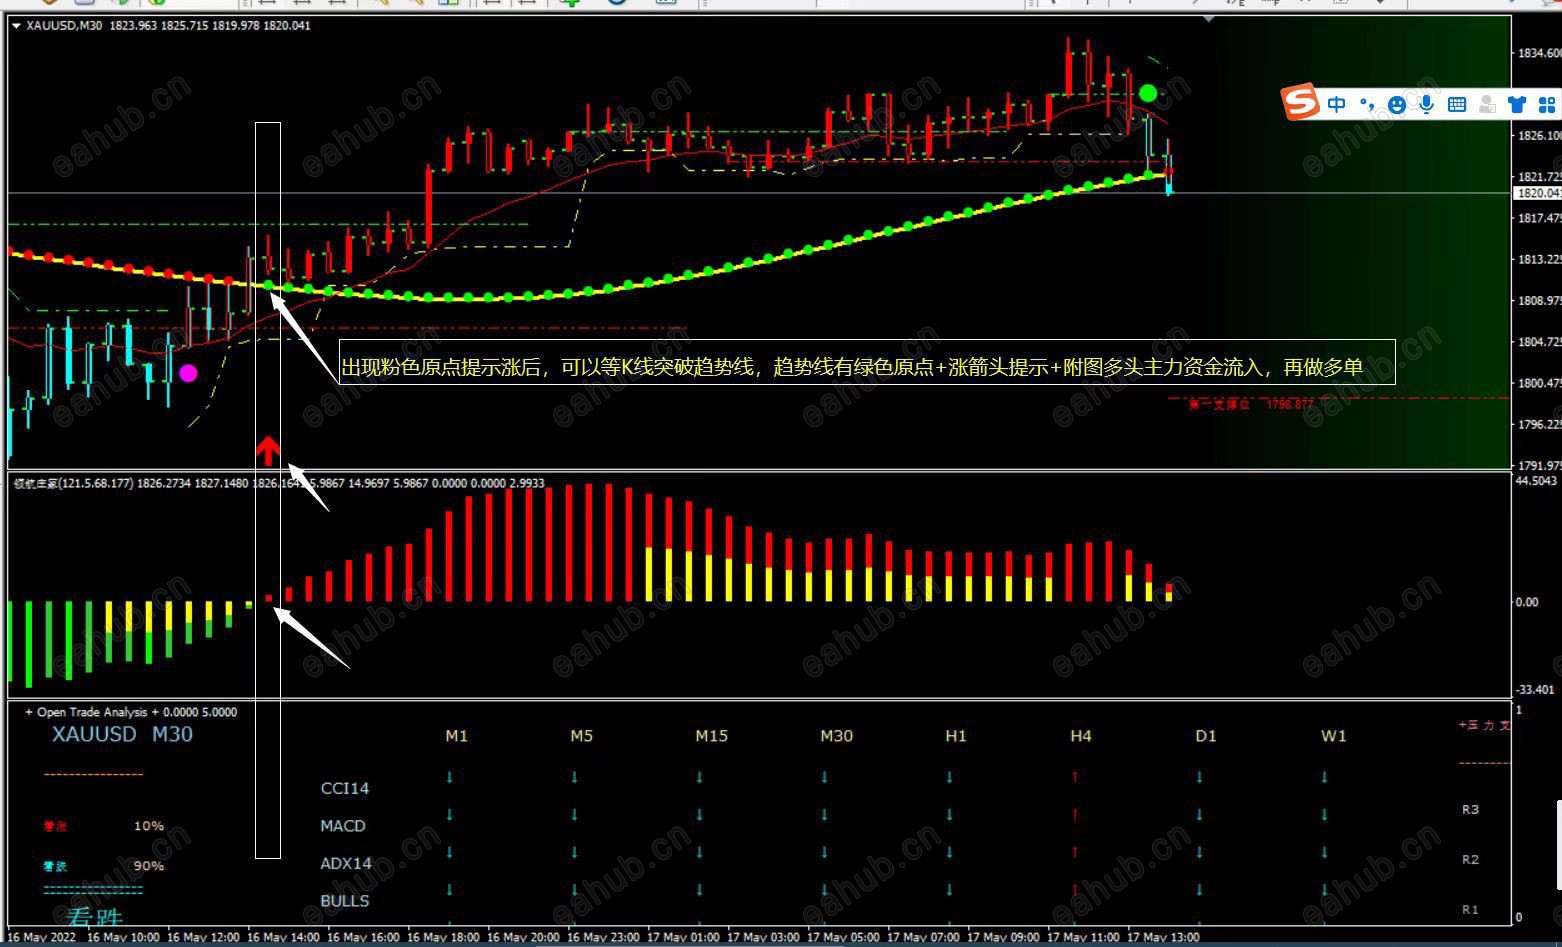Click the greyed account icon in IME bar
The width and height of the screenshot is (1562, 947).
coord(1487,104)
